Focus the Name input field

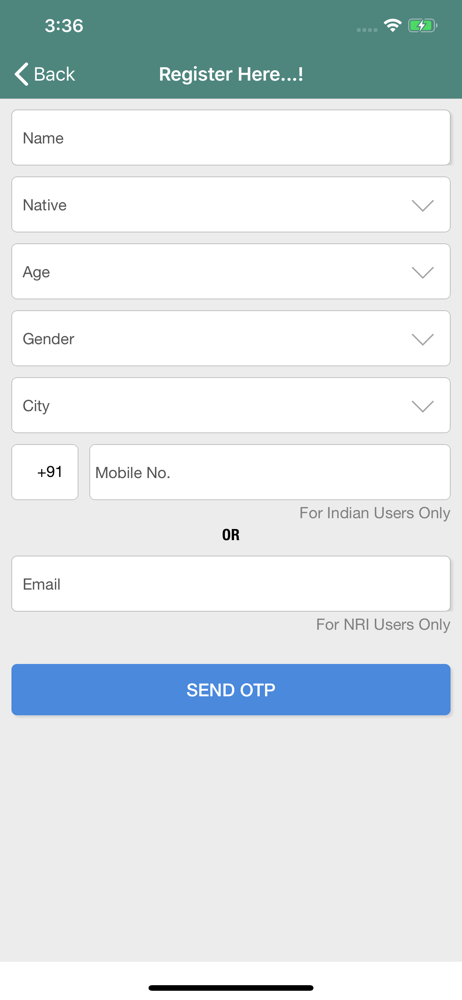pyautogui.click(x=231, y=138)
